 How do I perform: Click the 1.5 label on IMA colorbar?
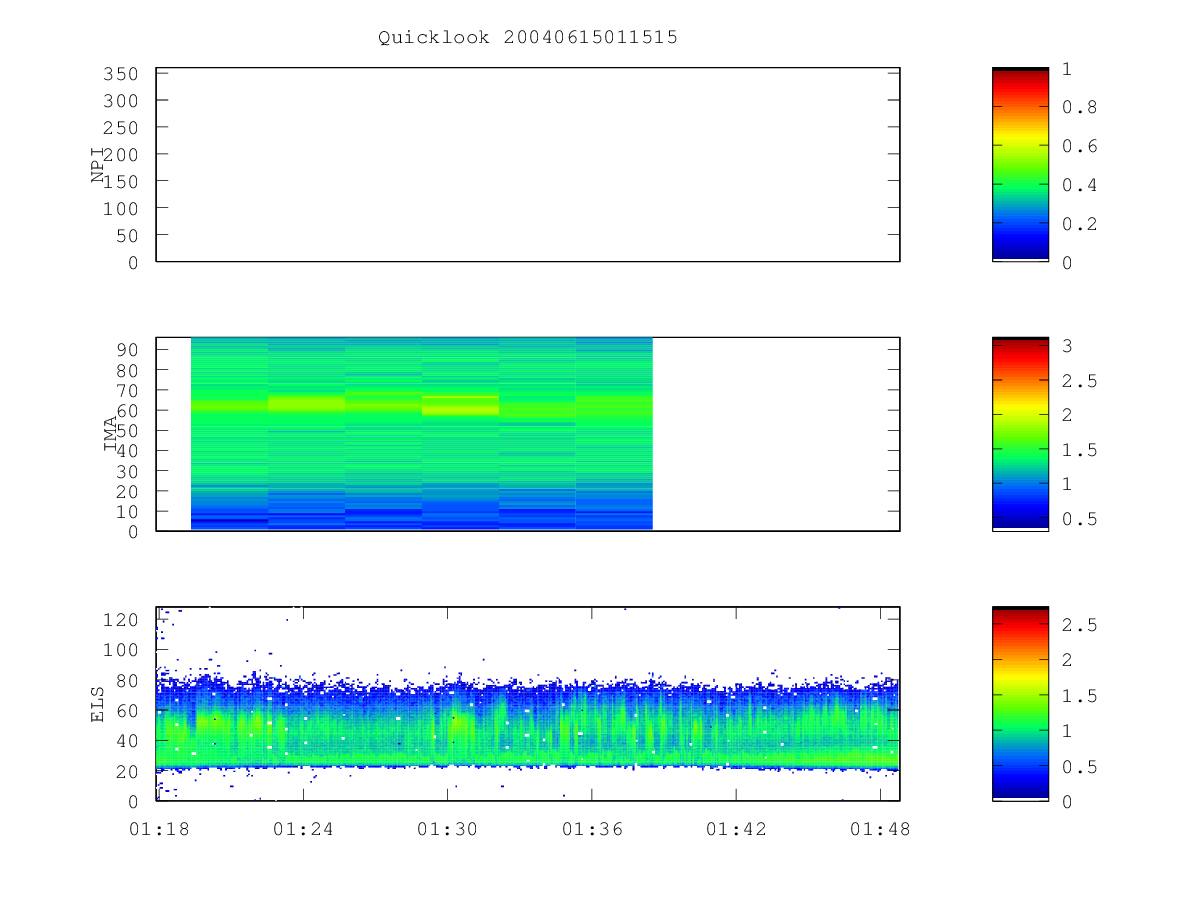click(x=1079, y=450)
